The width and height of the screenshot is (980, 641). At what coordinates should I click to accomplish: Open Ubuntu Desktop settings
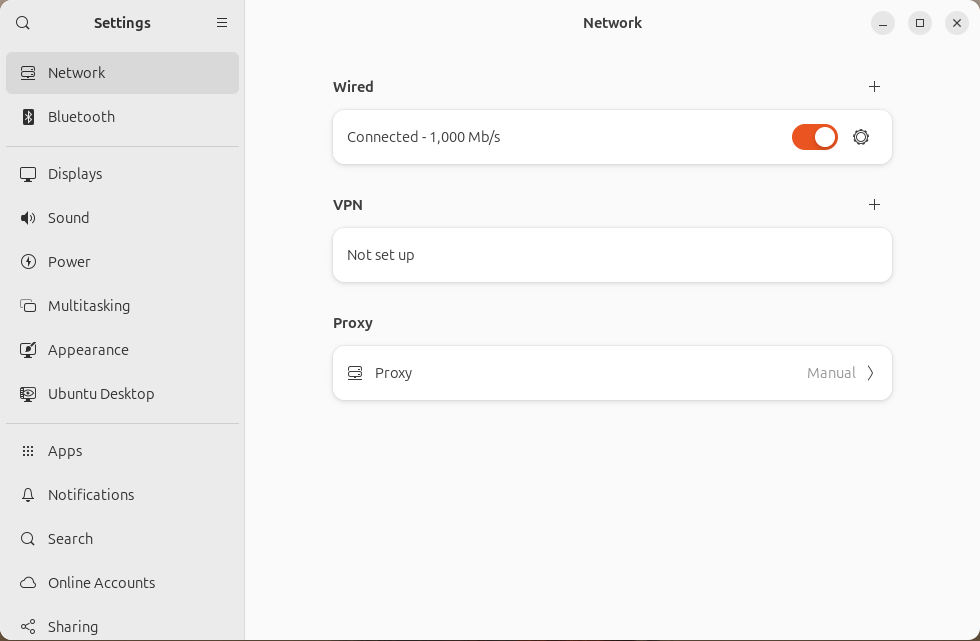click(100, 394)
